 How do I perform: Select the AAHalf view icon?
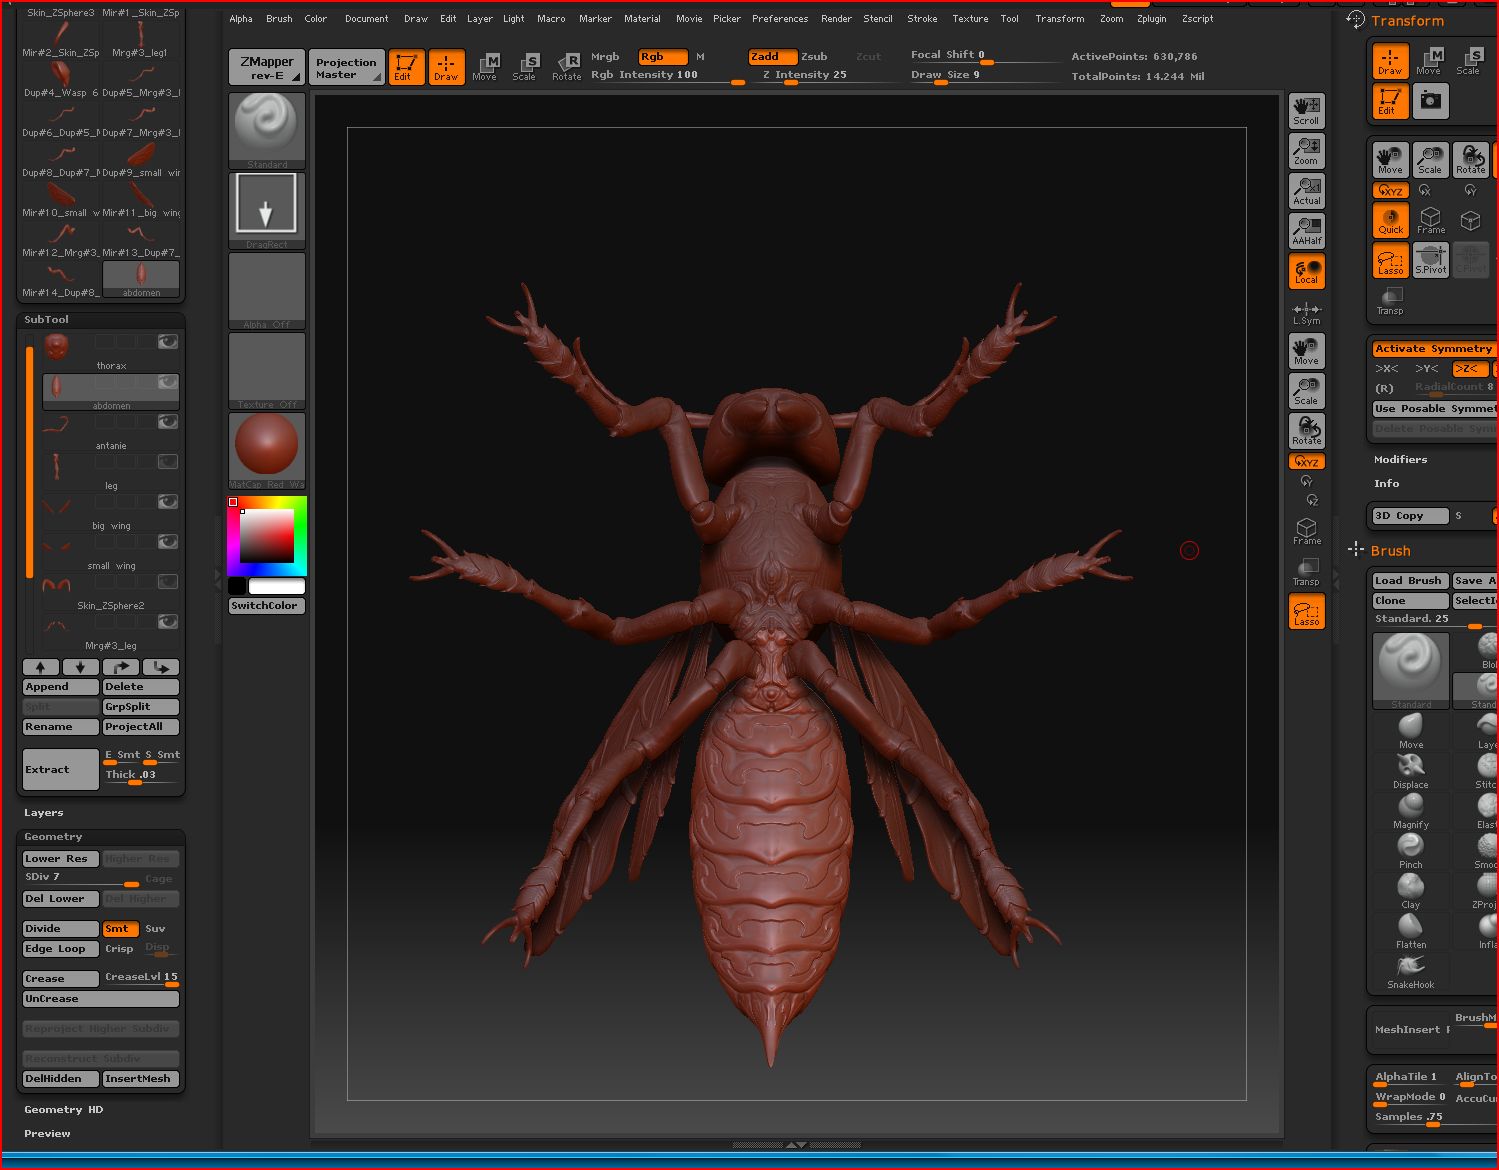click(1306, 231)
